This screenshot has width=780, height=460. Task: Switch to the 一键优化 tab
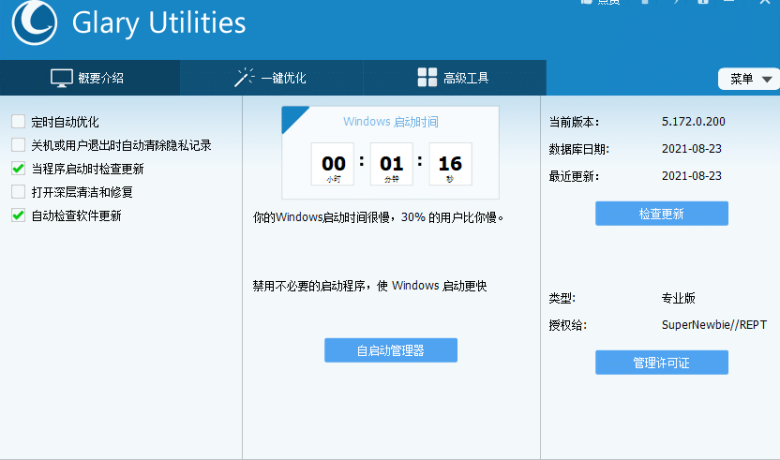click(272, 78)
